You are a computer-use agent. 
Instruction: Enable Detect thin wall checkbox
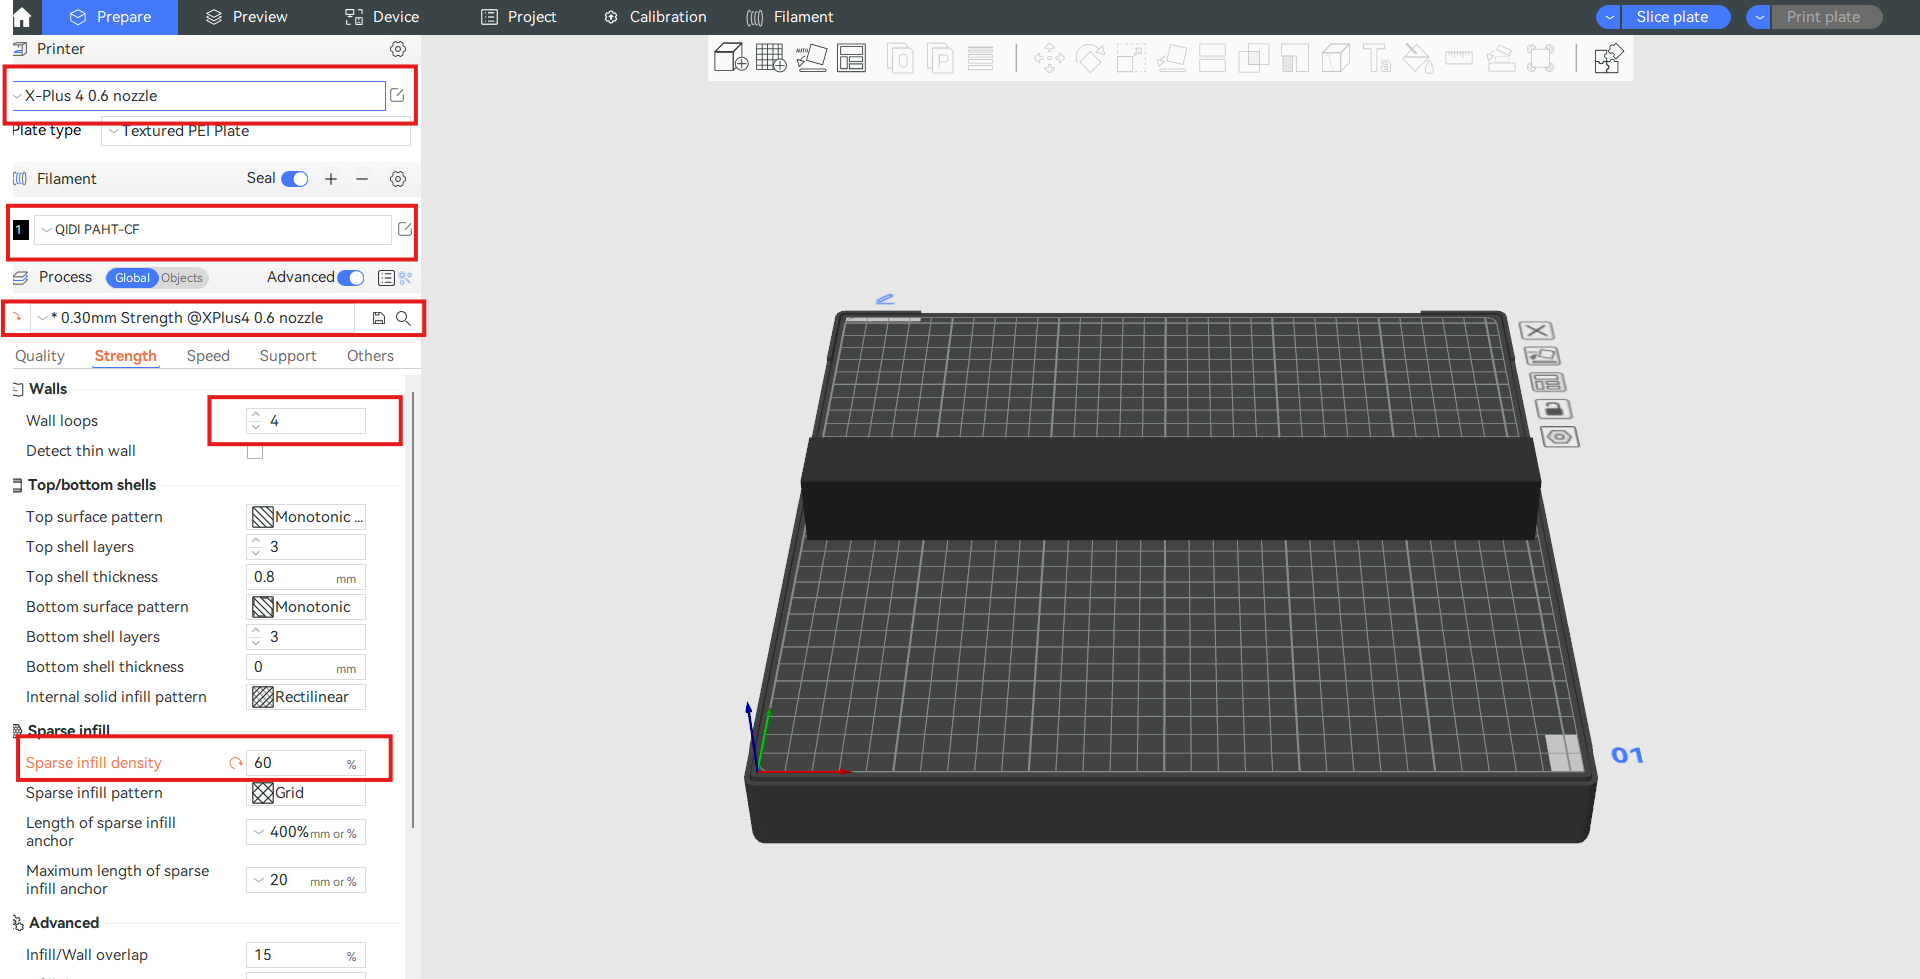pyautogui.click(x=255, y=451)
